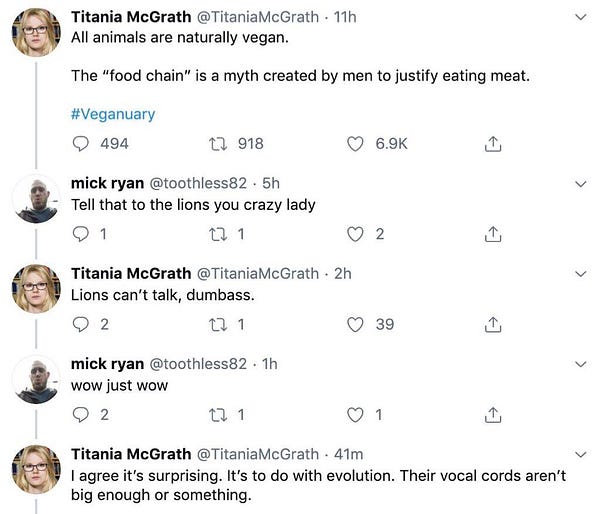Like the tweet with 6.9K likes
The image size is (600, 514).
click(x=355, y=144)
